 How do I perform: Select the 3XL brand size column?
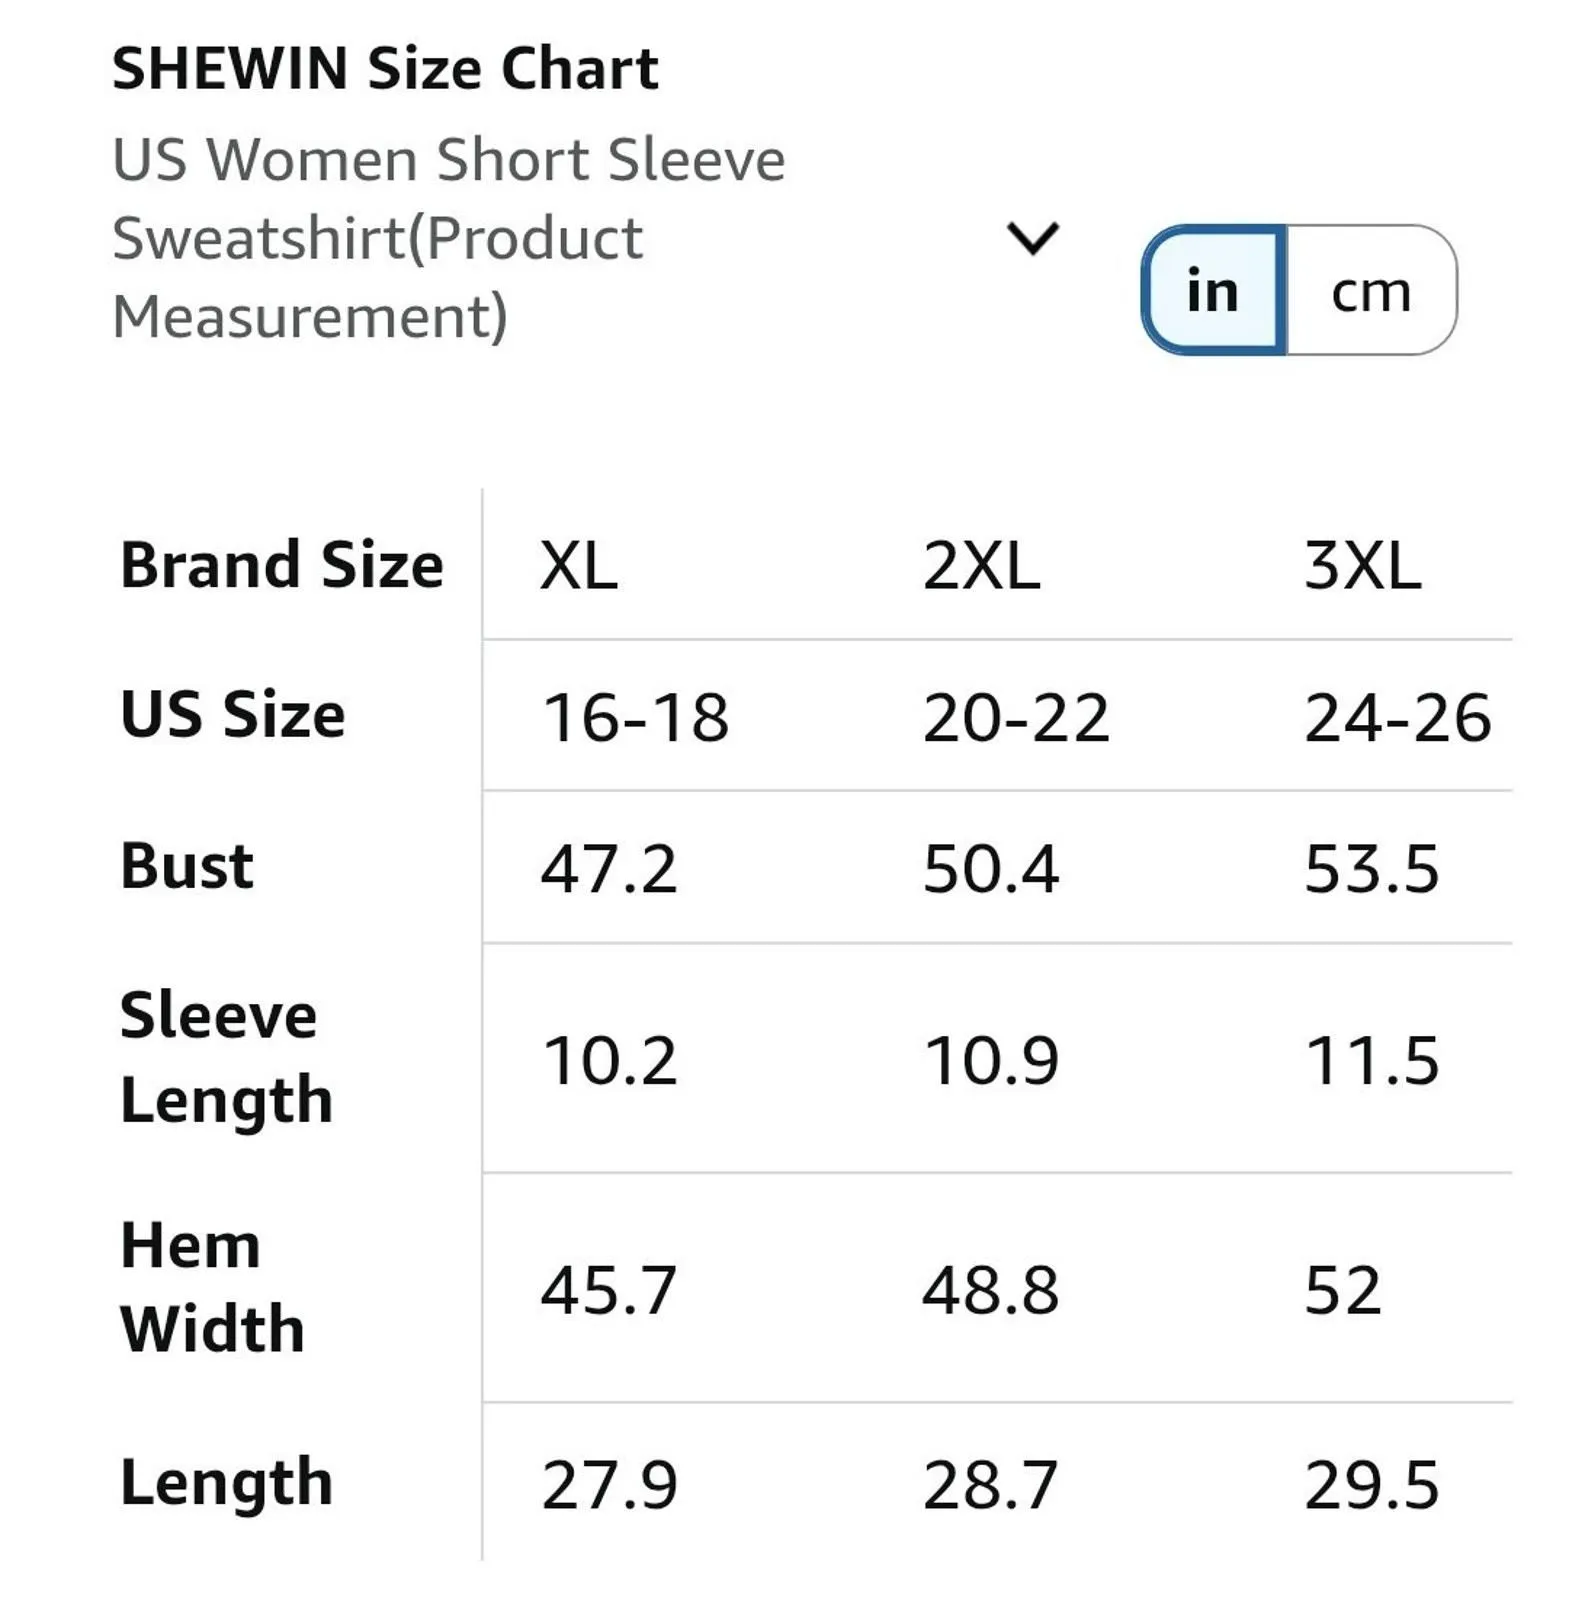coord(1362,566)
